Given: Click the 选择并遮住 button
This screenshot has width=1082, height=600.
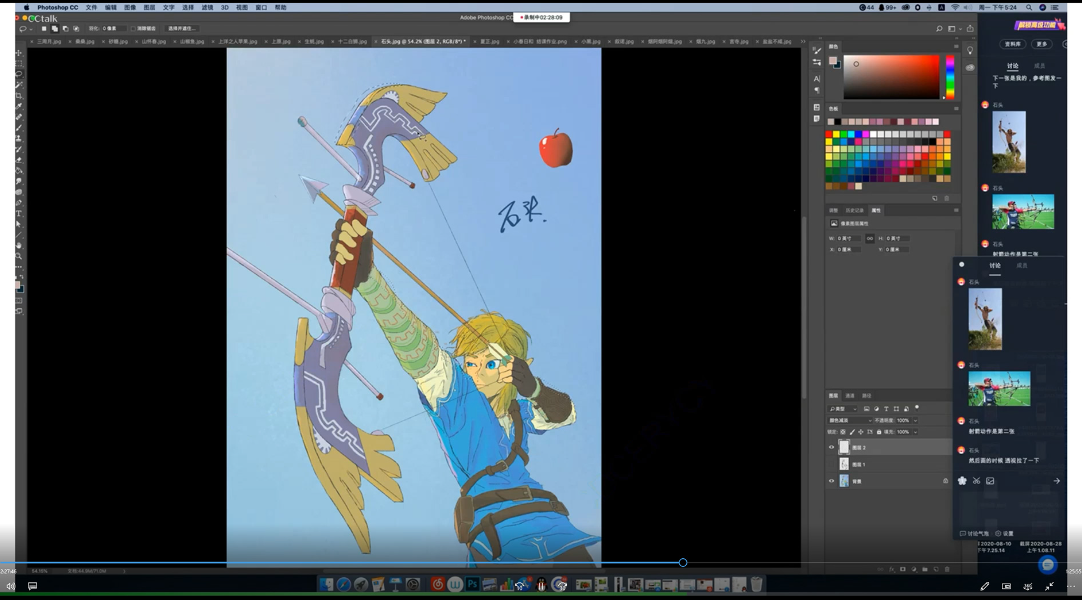Looking at the screenshot, I should [181, 29].
